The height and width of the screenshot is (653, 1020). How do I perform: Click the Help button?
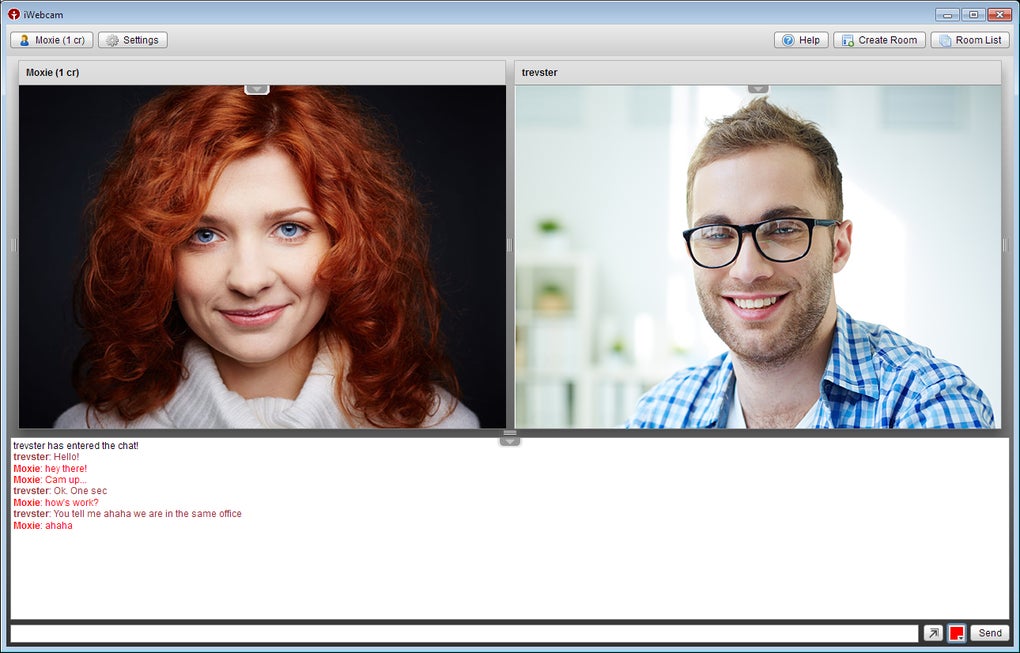[x=801, y=40]
